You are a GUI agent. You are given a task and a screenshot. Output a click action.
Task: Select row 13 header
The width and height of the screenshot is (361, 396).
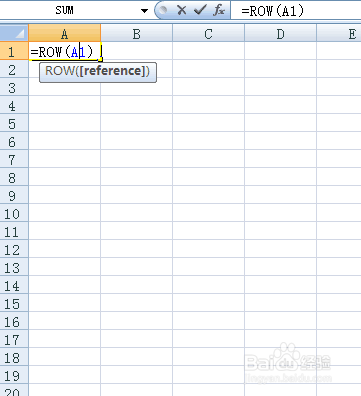14,267
